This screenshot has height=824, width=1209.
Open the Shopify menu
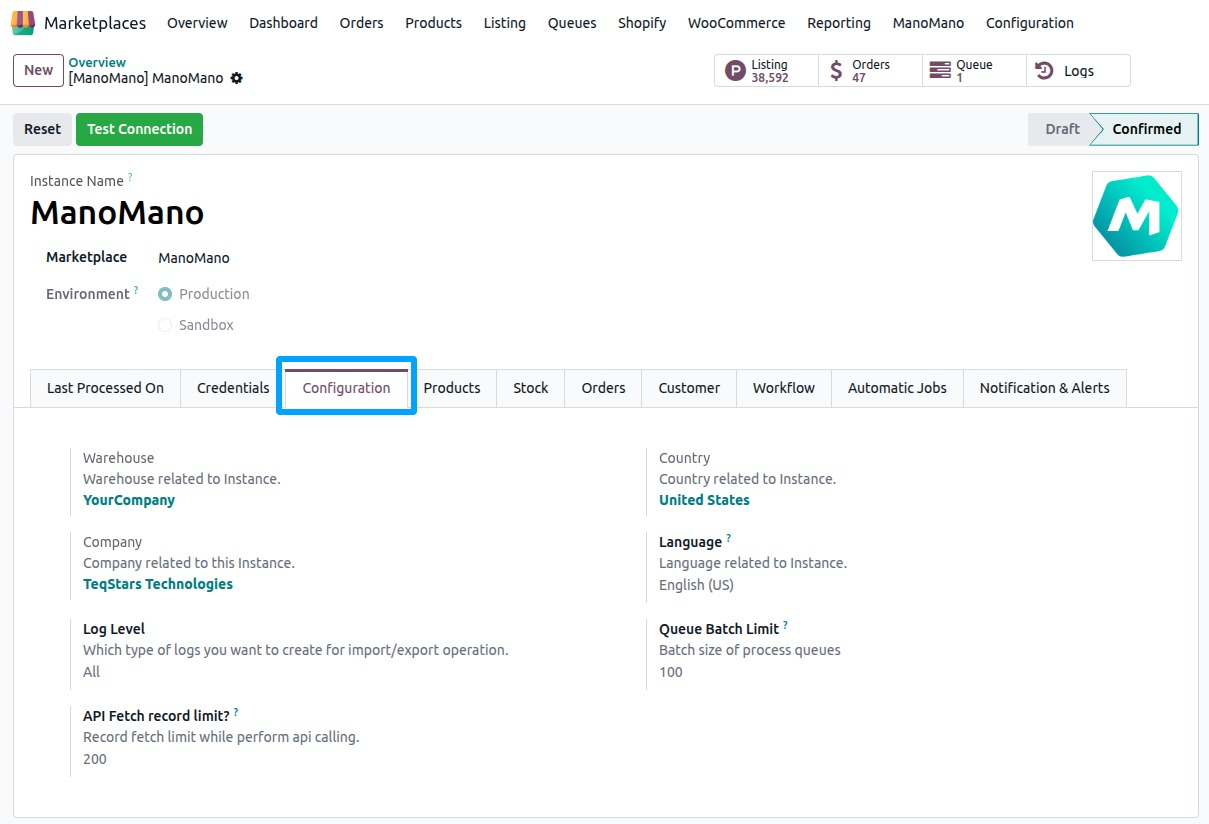pos(642,23)
